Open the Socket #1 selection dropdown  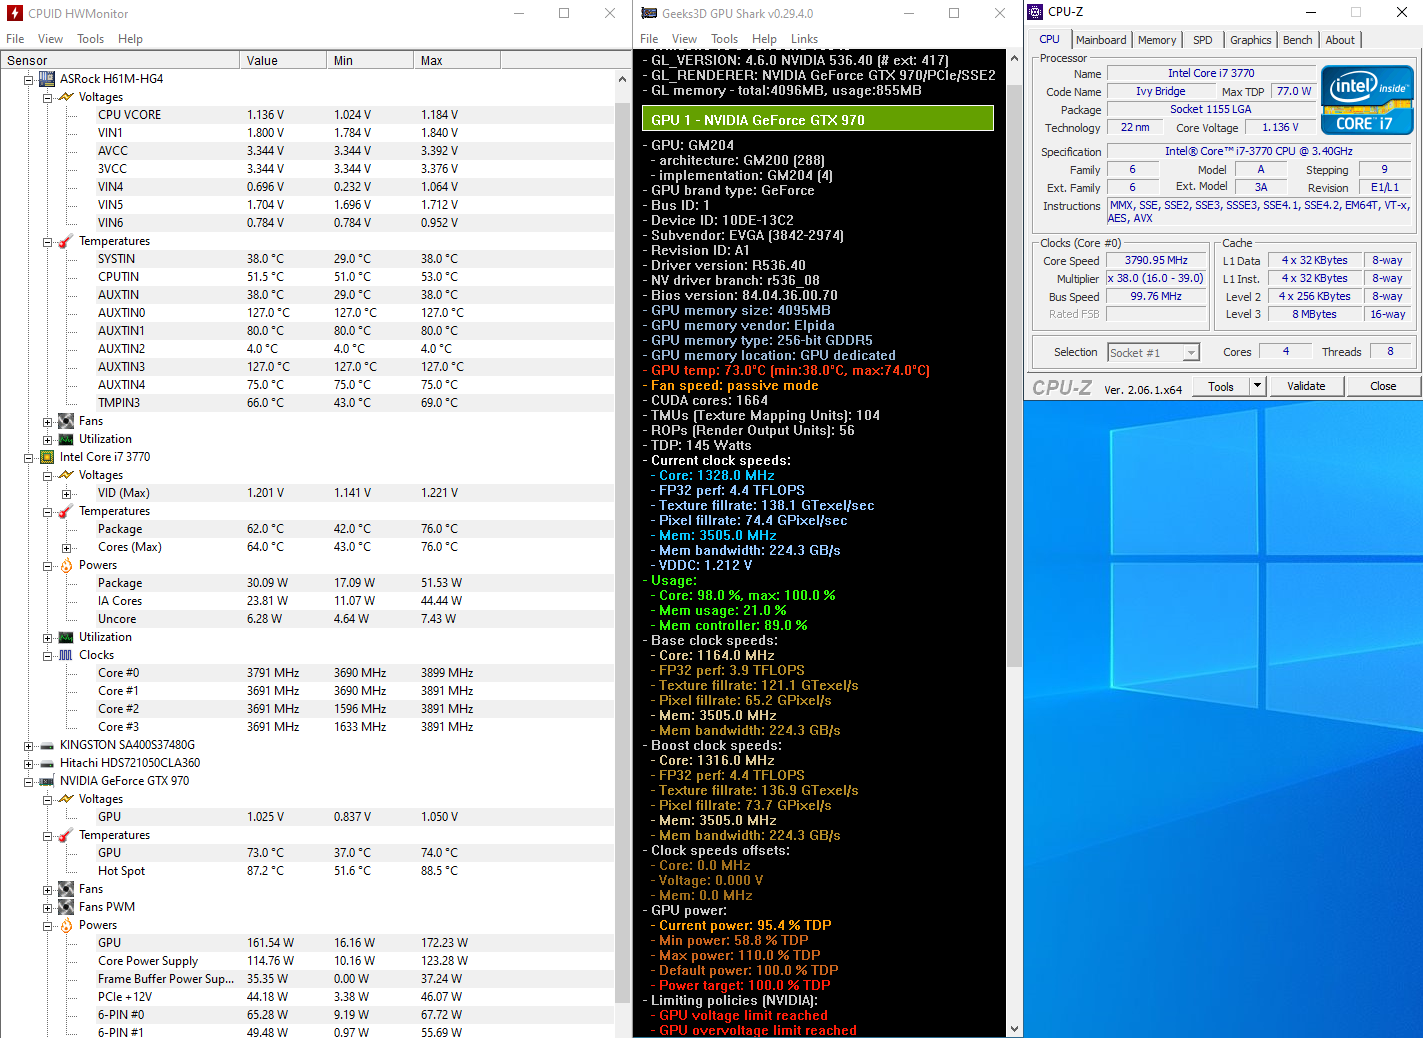click(x=1190, y=352)
